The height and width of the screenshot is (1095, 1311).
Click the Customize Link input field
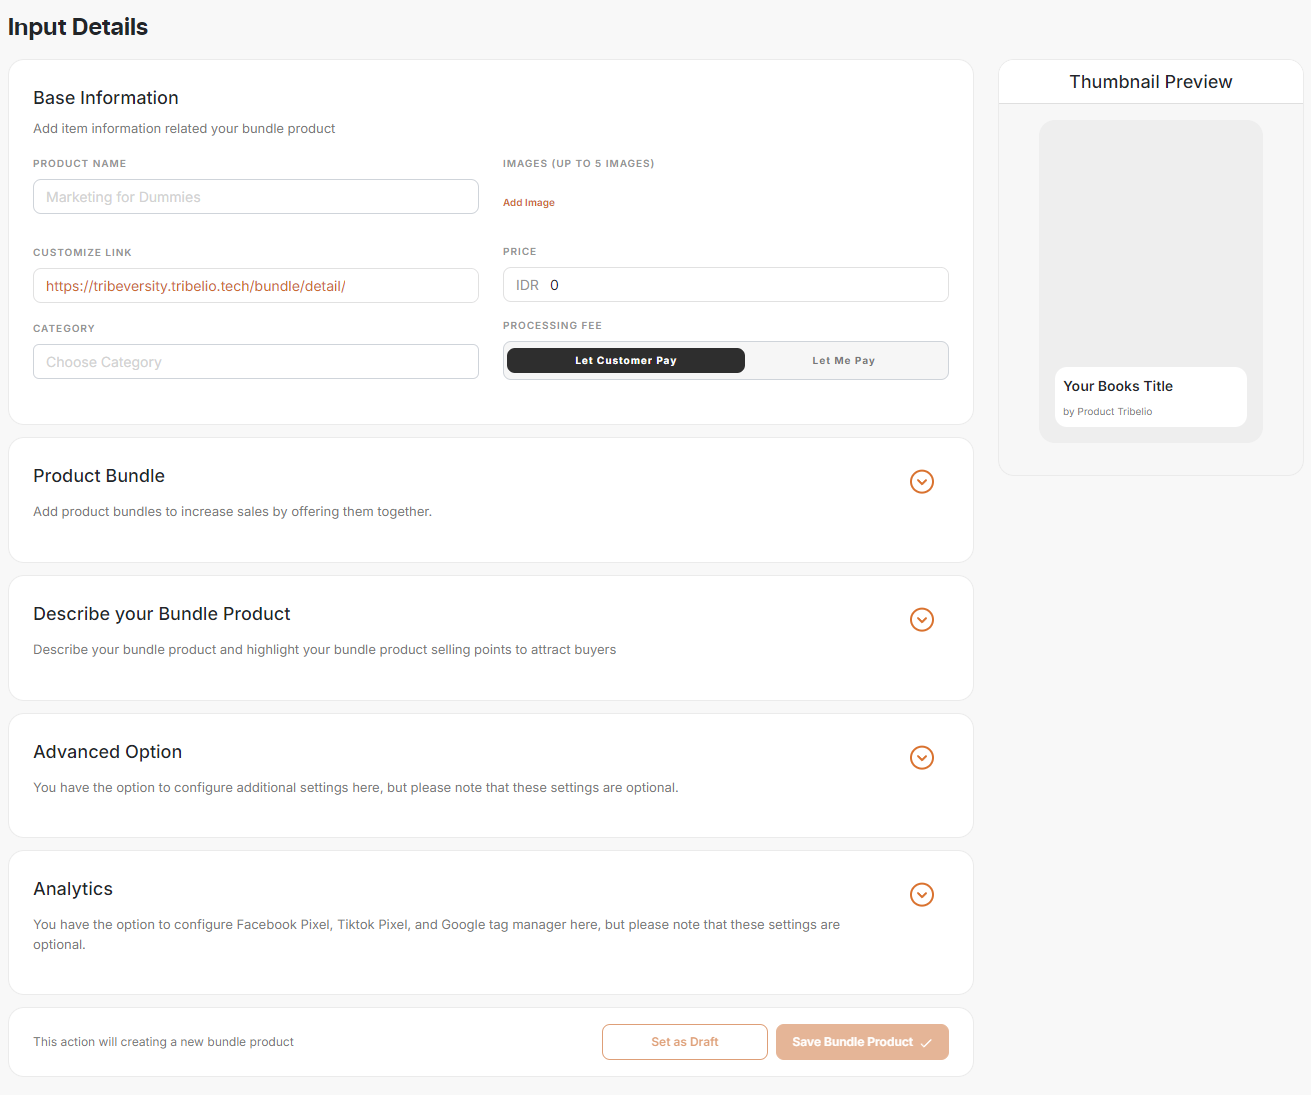point(255,286)
